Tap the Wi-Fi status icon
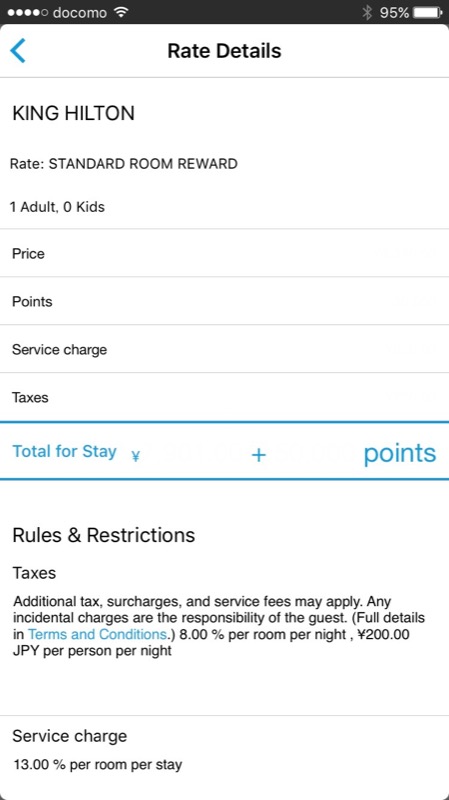449x800 pixels. tap(121, 12)
